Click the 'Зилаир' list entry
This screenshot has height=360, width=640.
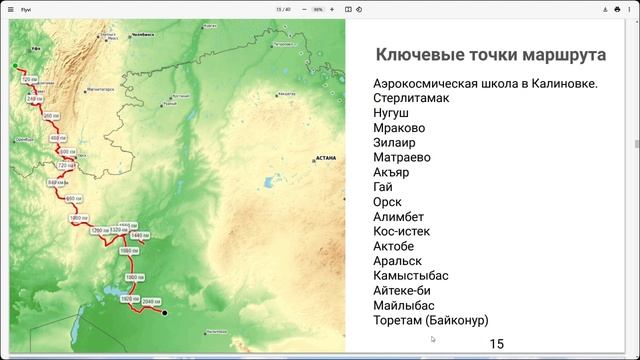coord(394,142)
